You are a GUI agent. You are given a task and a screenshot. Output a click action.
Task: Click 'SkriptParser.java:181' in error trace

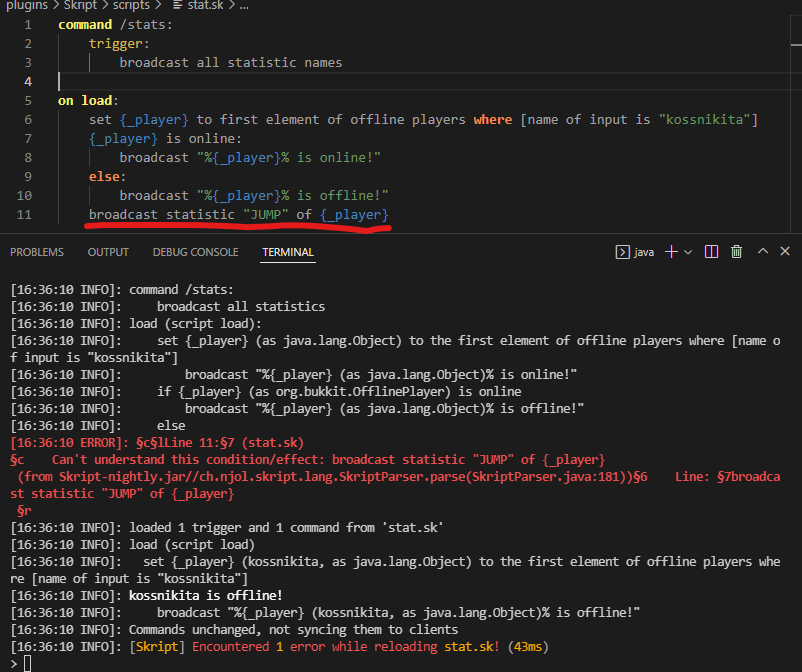[549, 477]
